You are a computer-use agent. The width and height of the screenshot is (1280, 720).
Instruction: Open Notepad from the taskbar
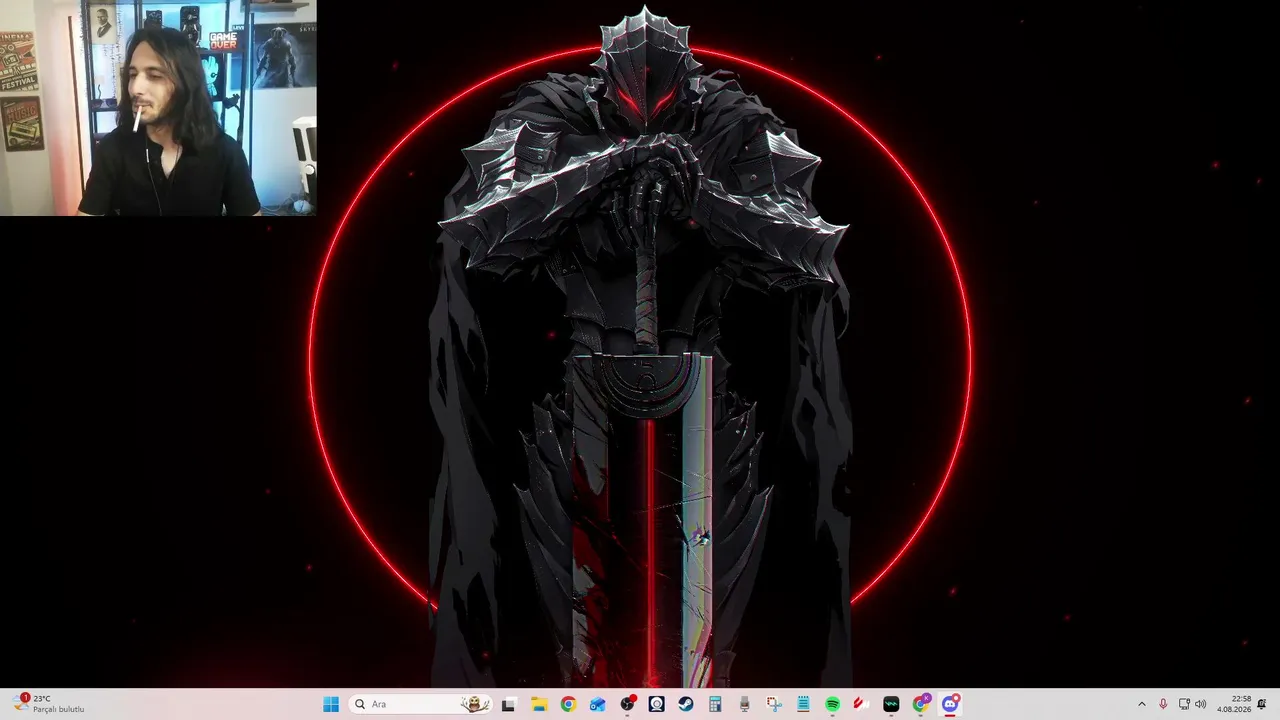803,704
